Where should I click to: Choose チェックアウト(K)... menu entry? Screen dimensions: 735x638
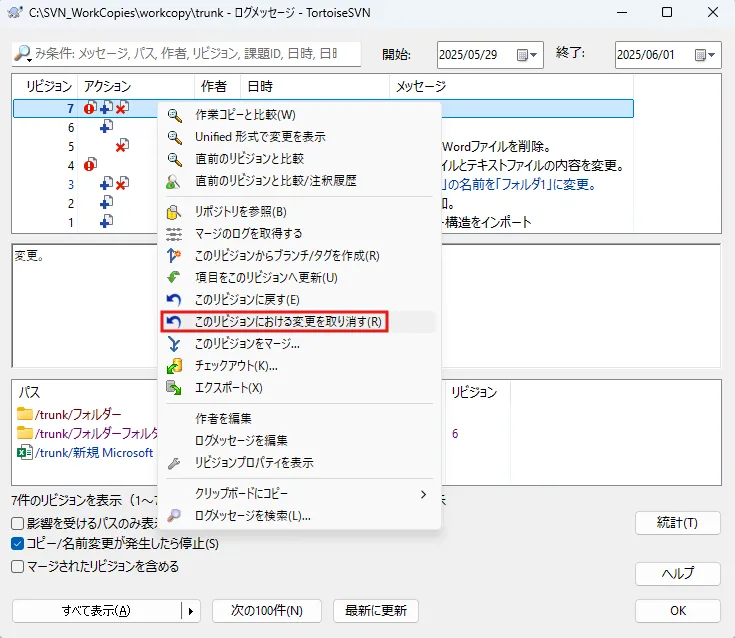point(300,366)
